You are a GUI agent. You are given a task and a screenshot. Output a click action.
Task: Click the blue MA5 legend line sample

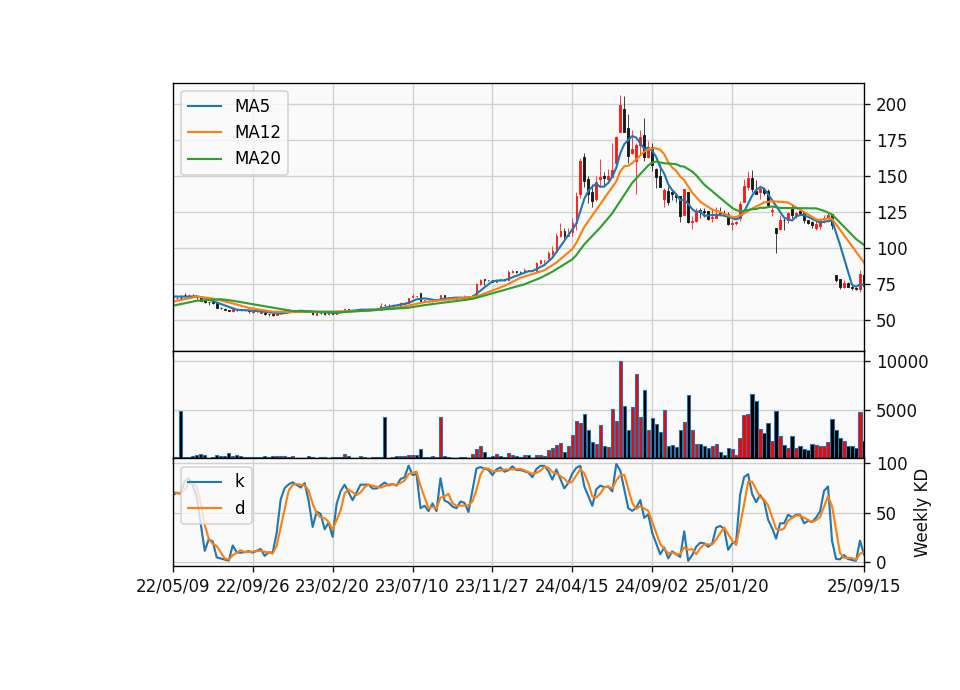(x=204, y=106)
